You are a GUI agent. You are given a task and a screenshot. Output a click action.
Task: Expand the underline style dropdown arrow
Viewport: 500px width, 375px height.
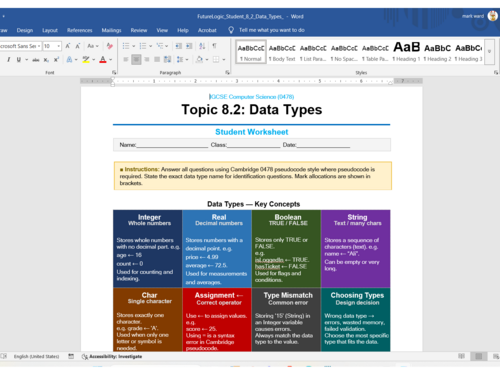[x=26, y=60]
